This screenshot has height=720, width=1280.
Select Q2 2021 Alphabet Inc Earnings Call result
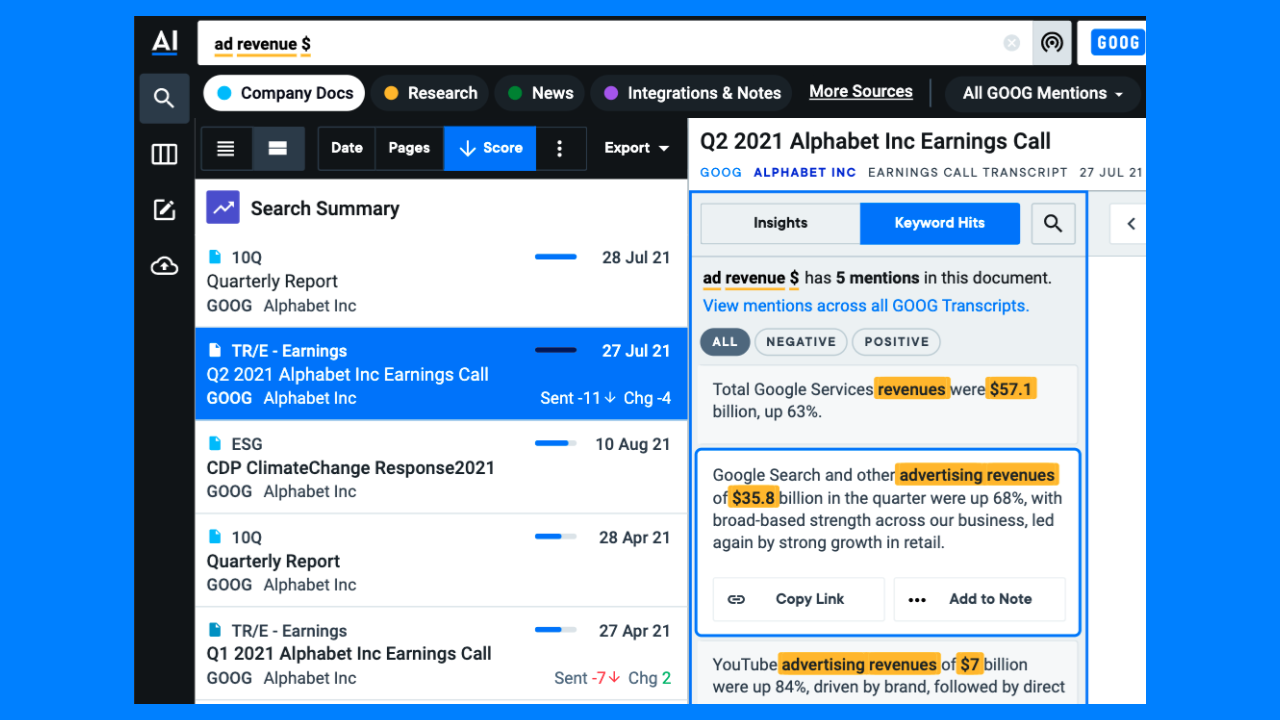[x=441, y=374]
